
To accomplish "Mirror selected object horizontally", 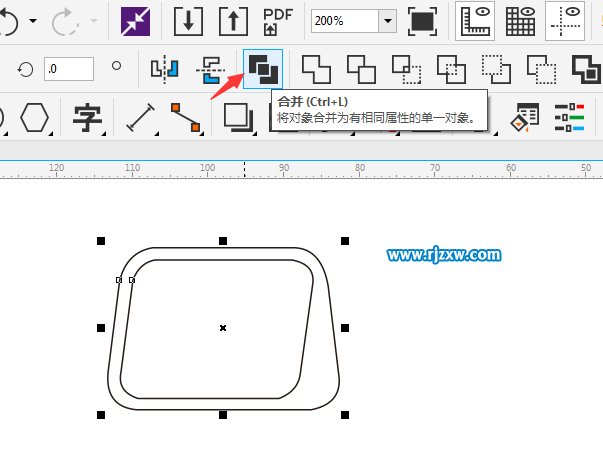I will point(163,69).
